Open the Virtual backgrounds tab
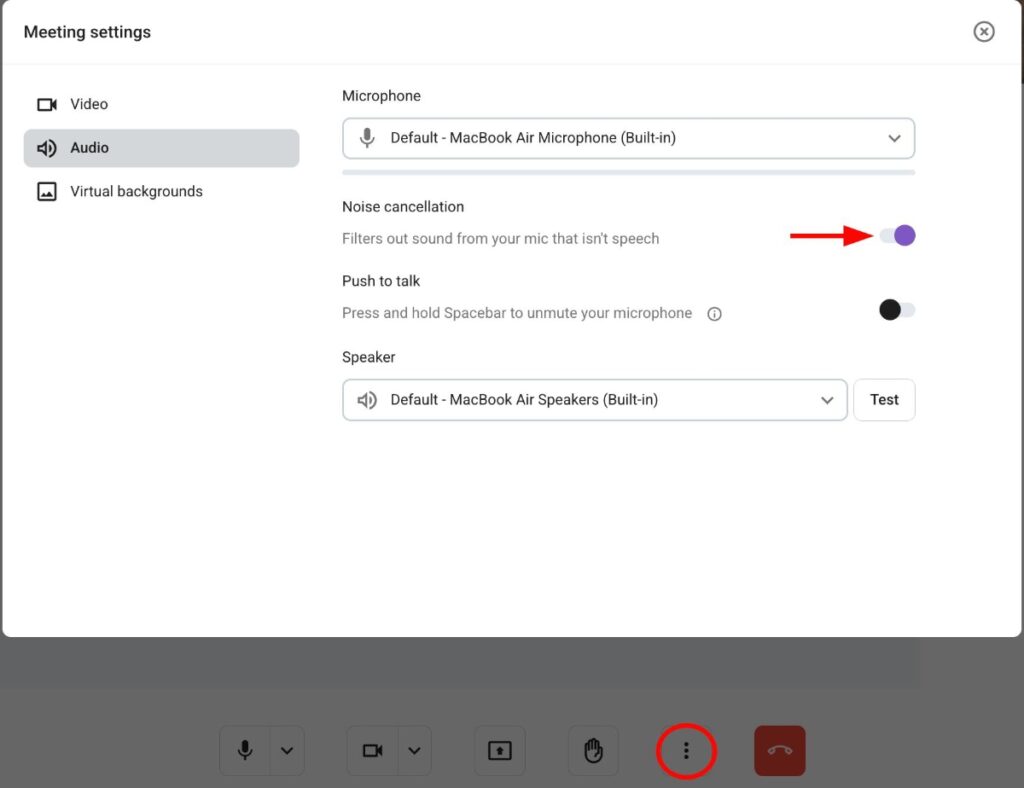 click(x=135, y=192)
